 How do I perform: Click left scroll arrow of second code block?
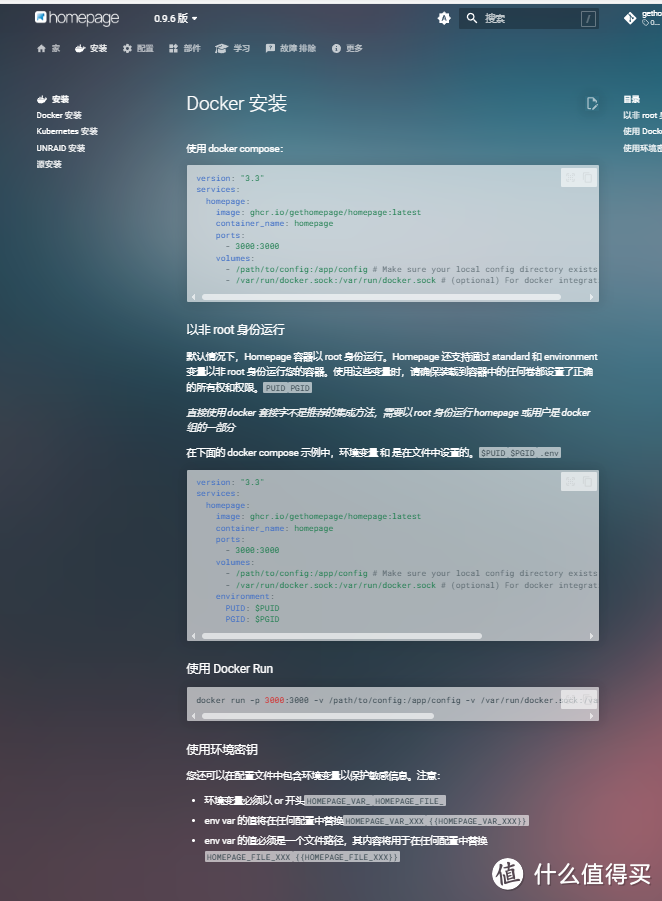[x=194, y=636]
